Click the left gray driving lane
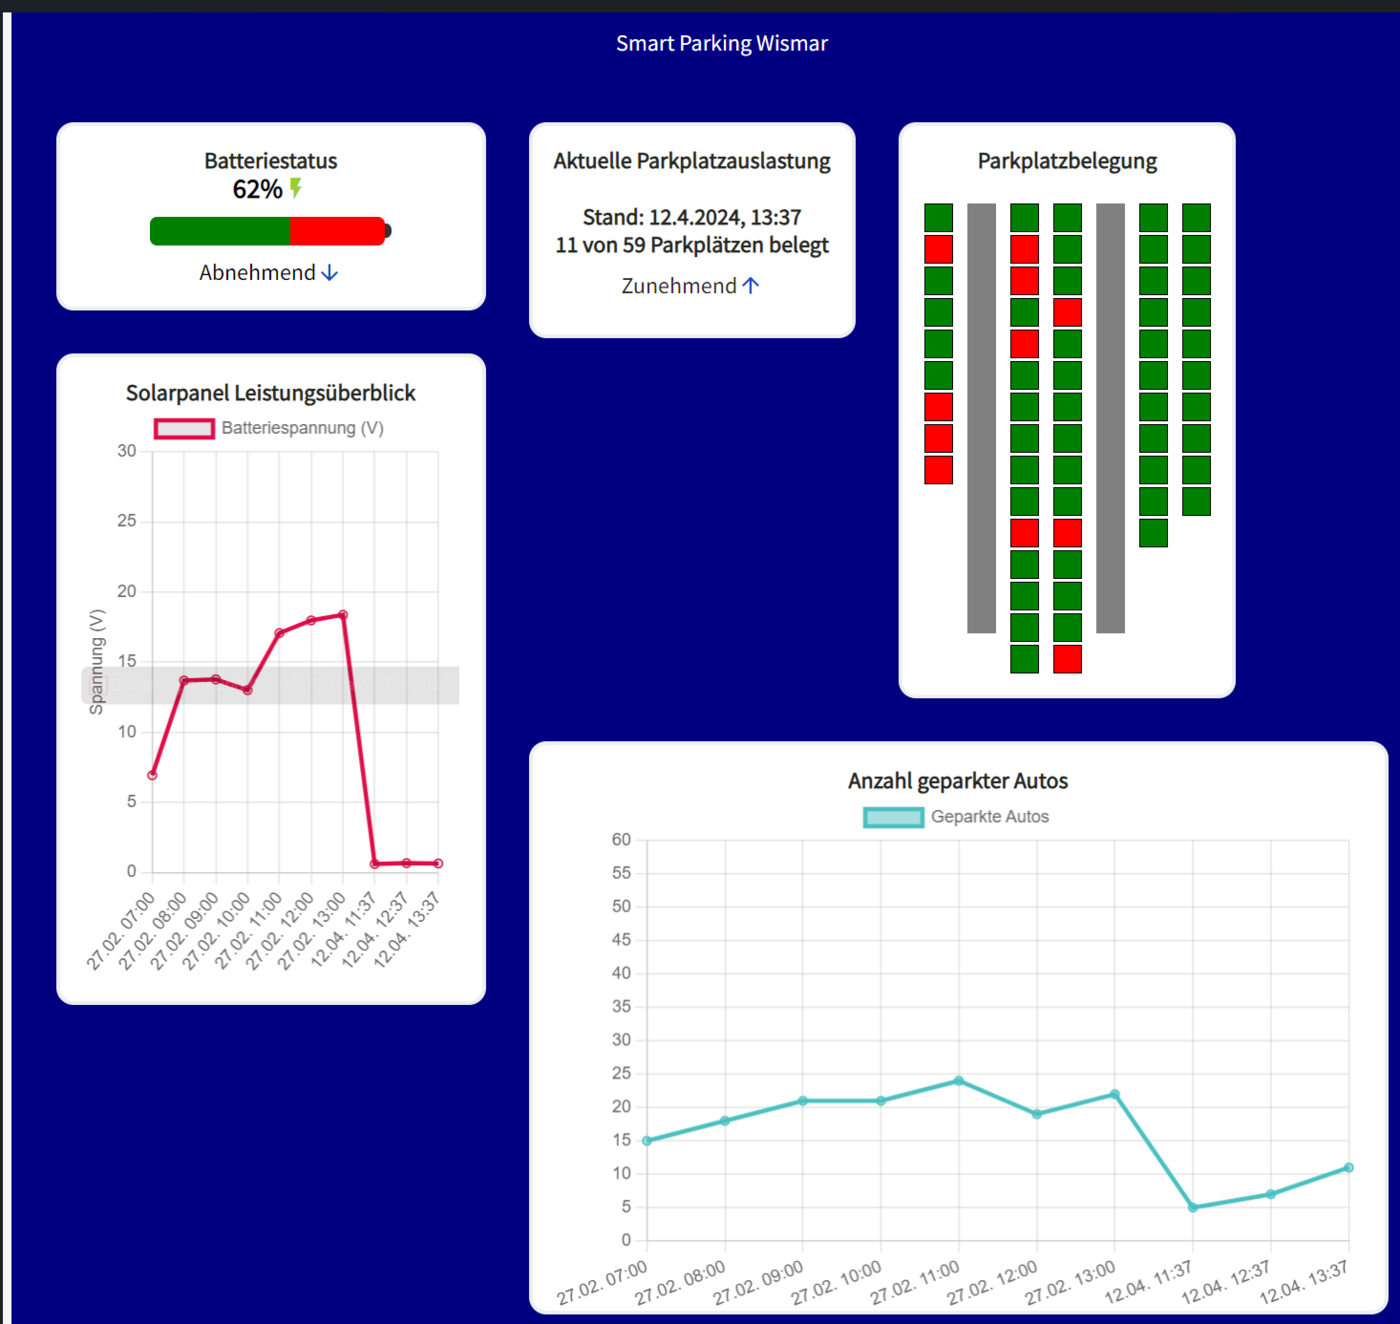Screen dimensions: 1400x1324 tap(981, 418)
